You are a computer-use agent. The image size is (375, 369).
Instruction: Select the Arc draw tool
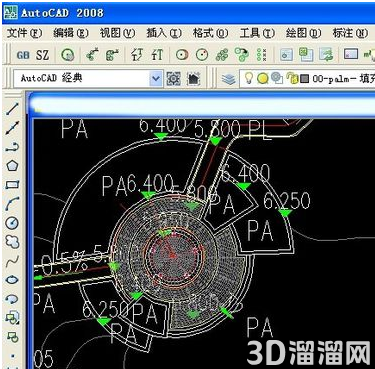point(12,203)
